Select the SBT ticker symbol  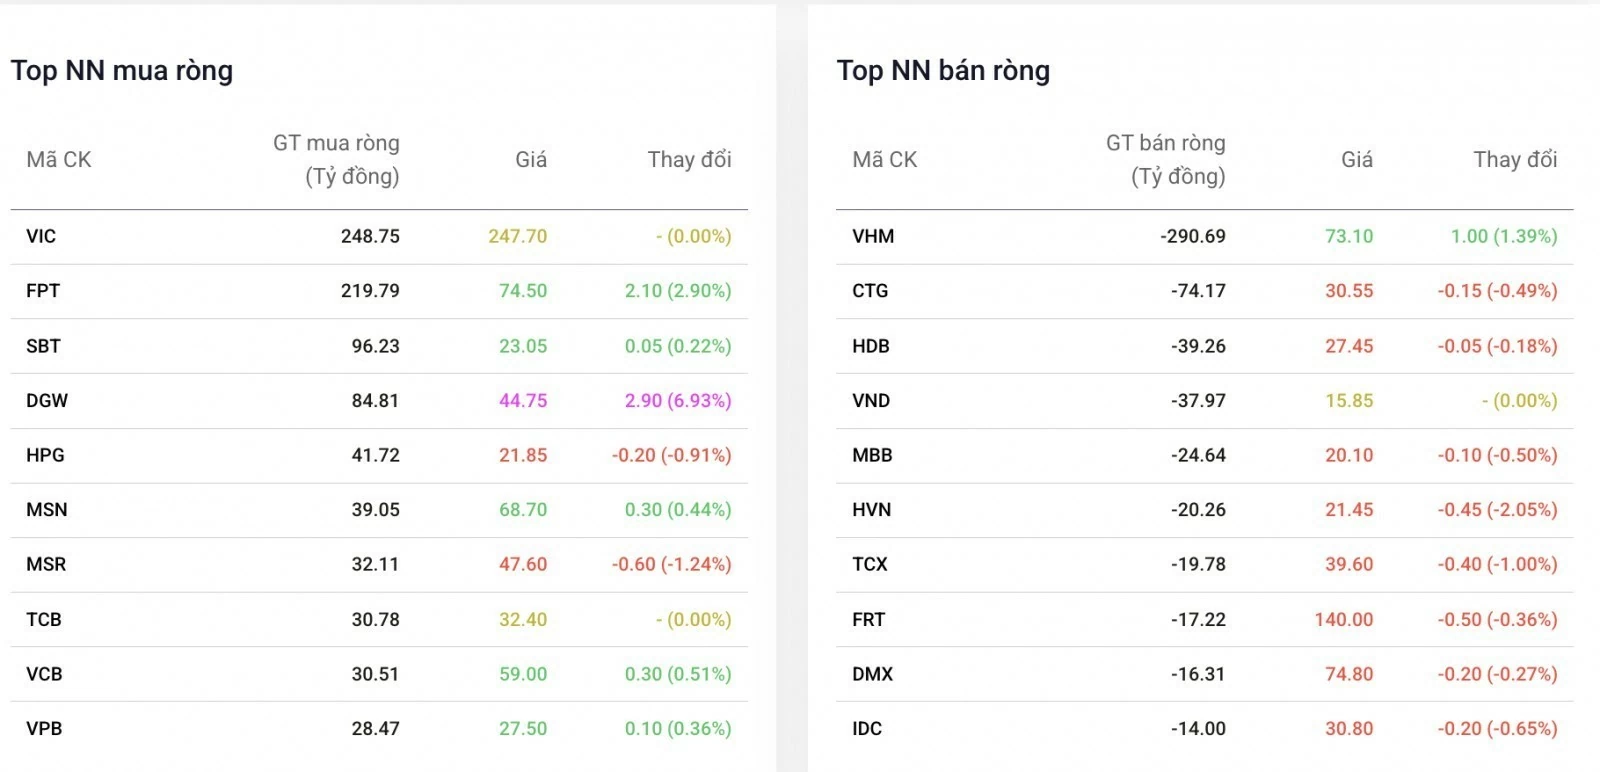pyautogui.click(x=43, y=346)
